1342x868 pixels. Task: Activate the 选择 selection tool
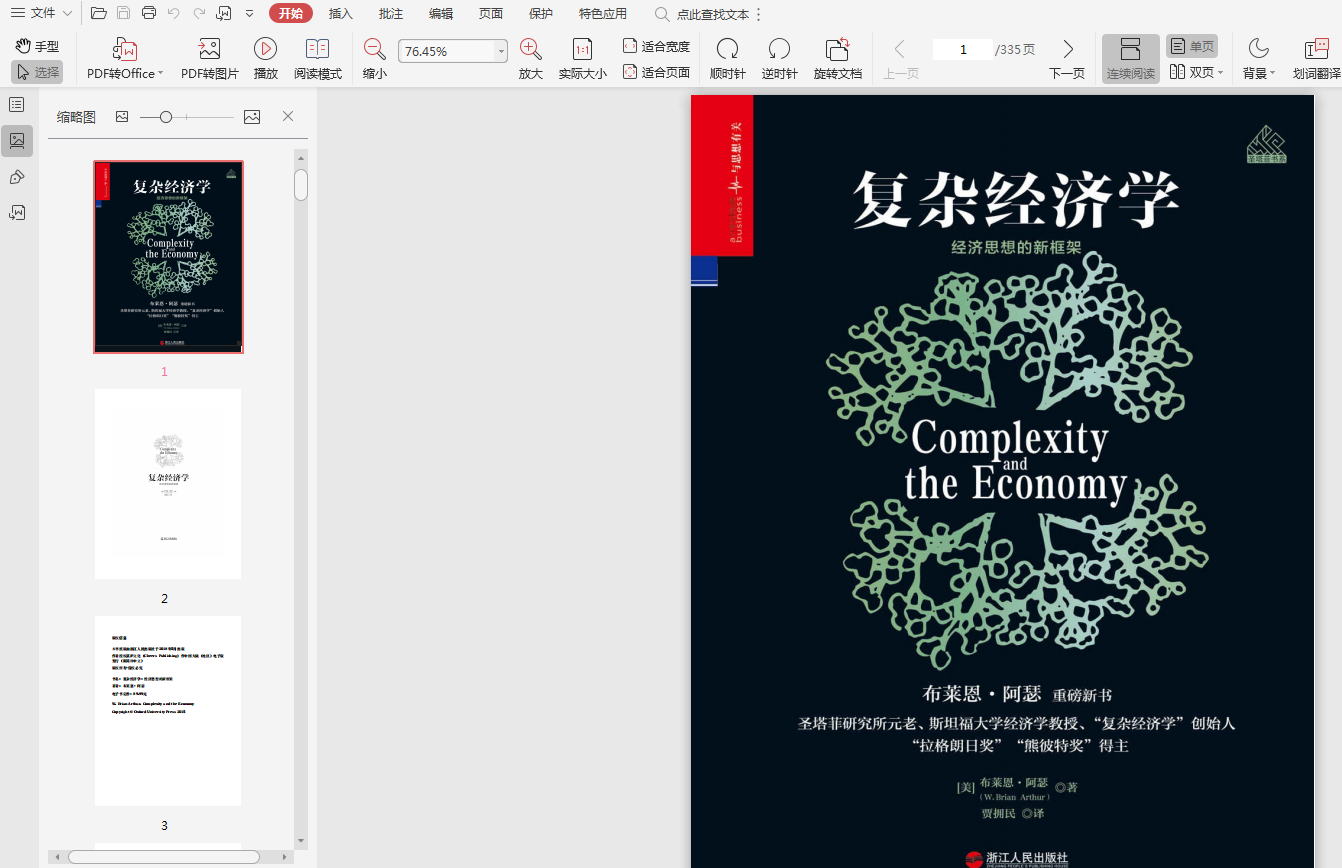[x=37, y=72]
